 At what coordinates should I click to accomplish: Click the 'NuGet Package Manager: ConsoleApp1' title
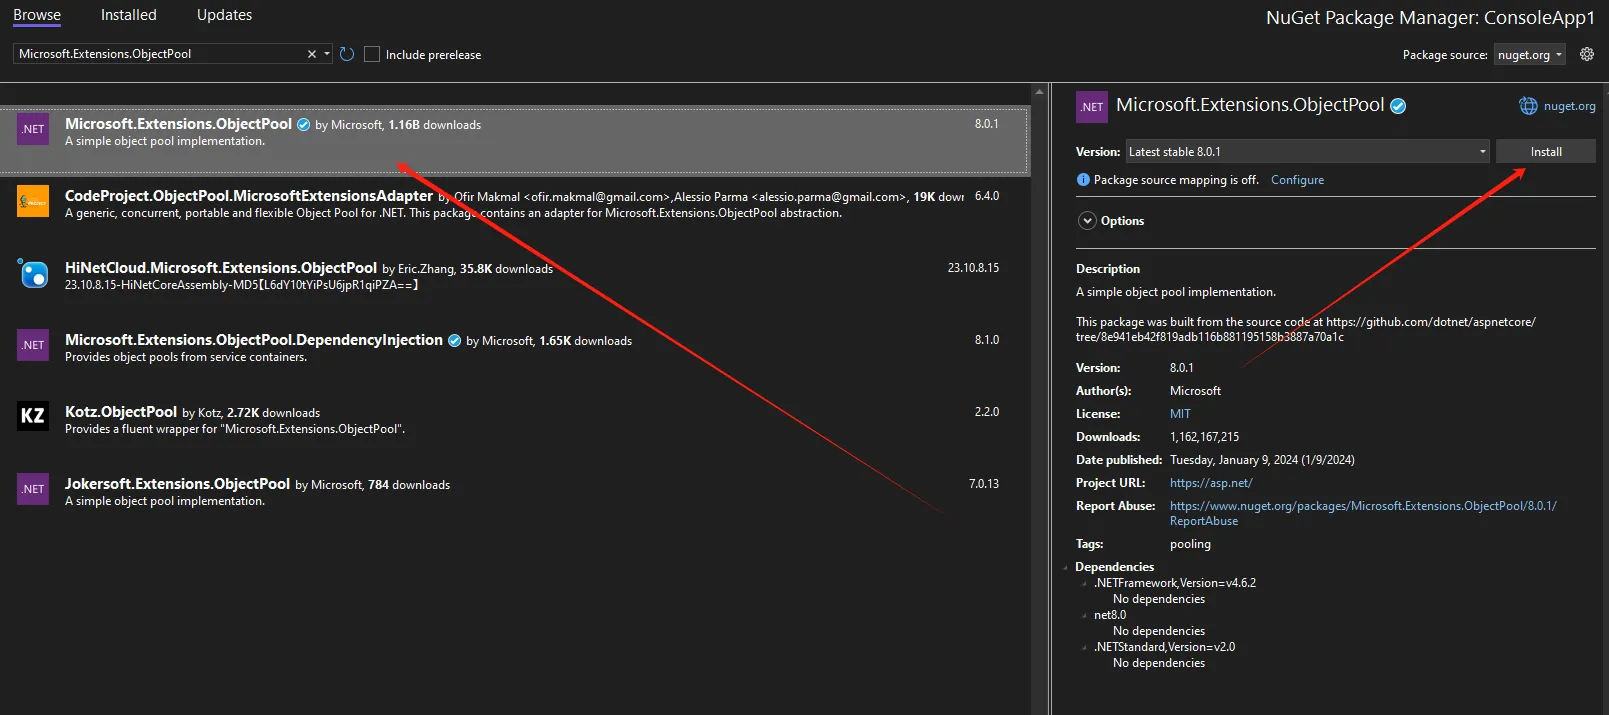point(1430,18)
